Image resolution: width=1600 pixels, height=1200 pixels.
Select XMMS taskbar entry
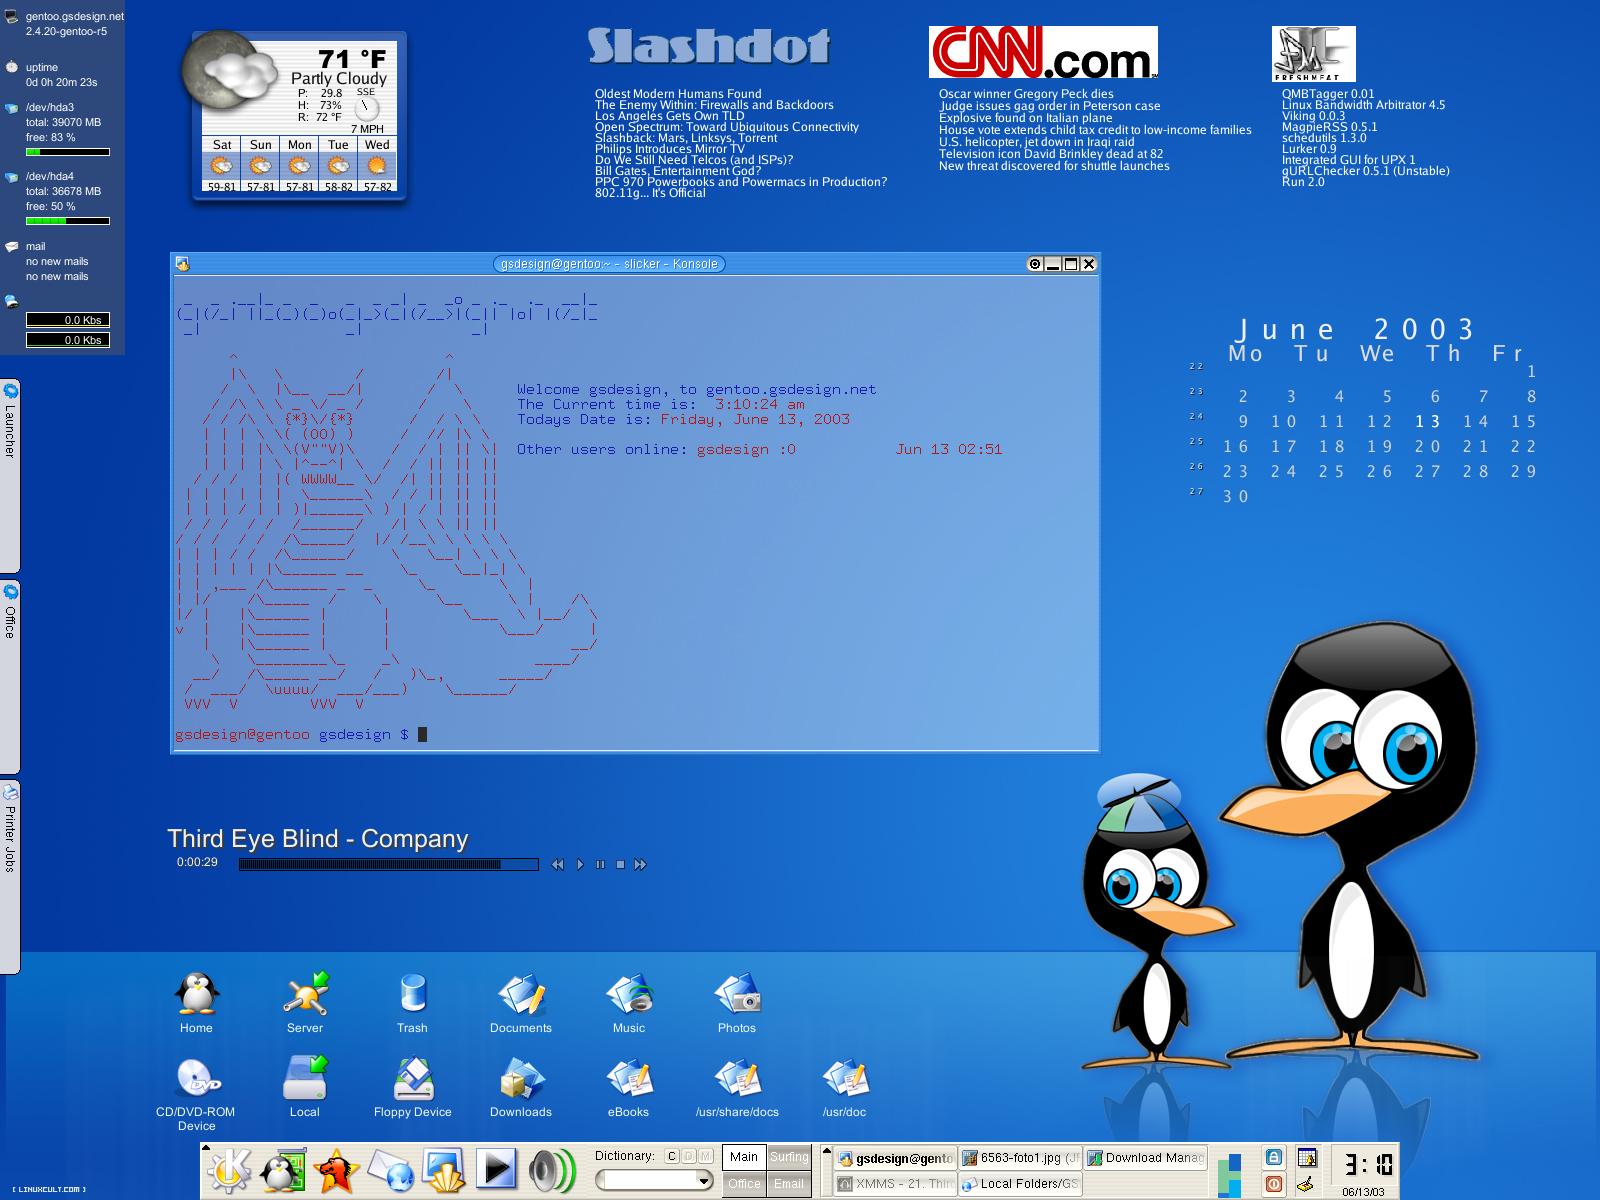click(895, 1184)
